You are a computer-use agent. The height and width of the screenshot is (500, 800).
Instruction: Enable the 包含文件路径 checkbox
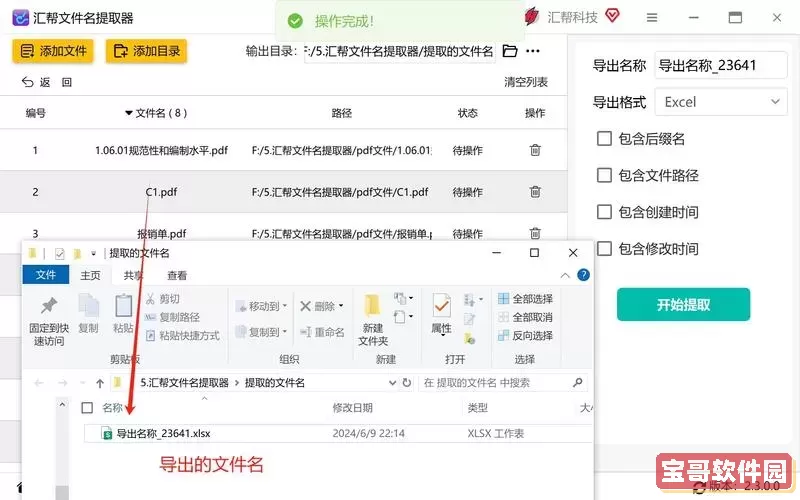[605, 176]
